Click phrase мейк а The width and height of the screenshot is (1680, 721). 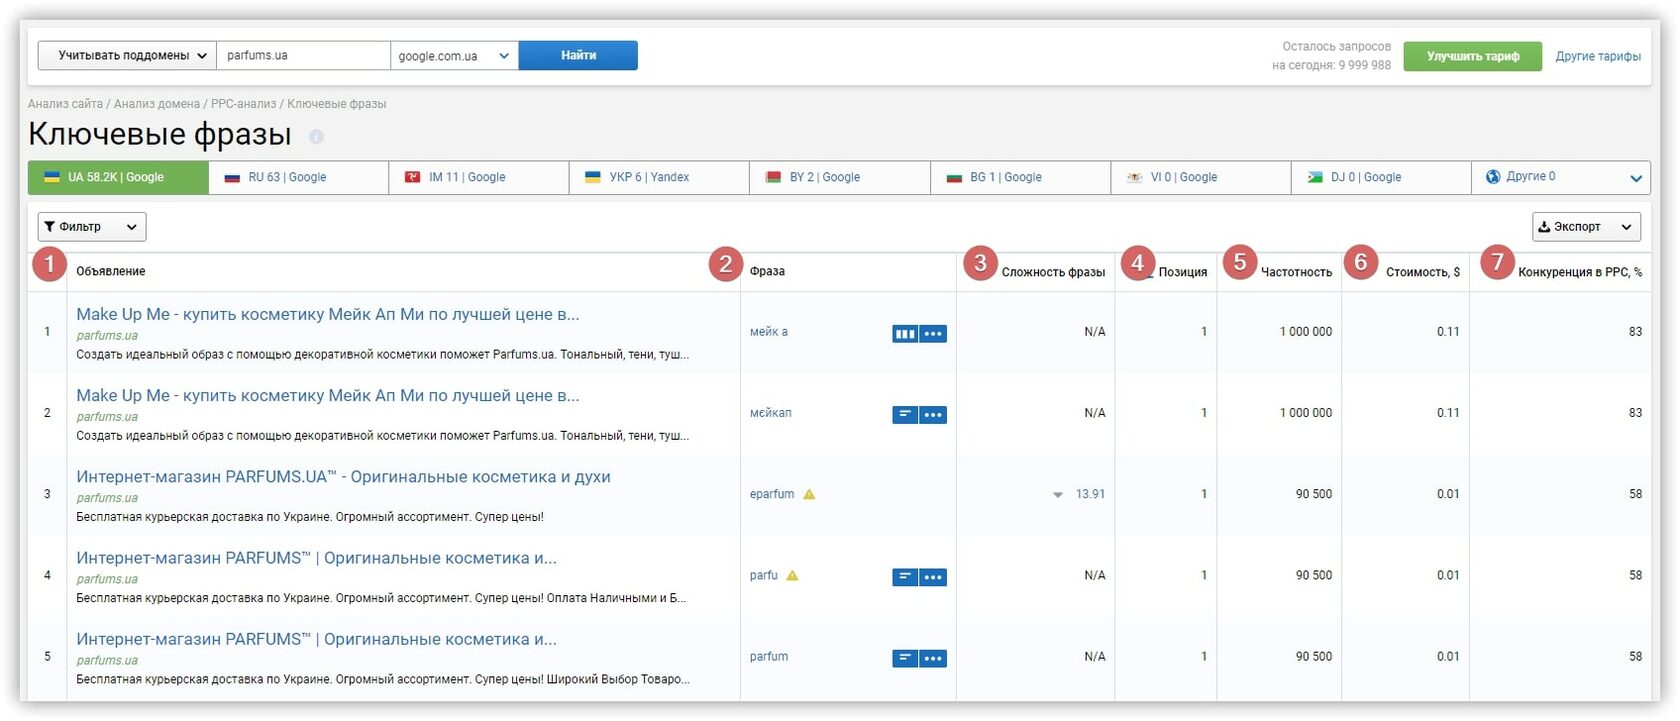pos(769,332)
